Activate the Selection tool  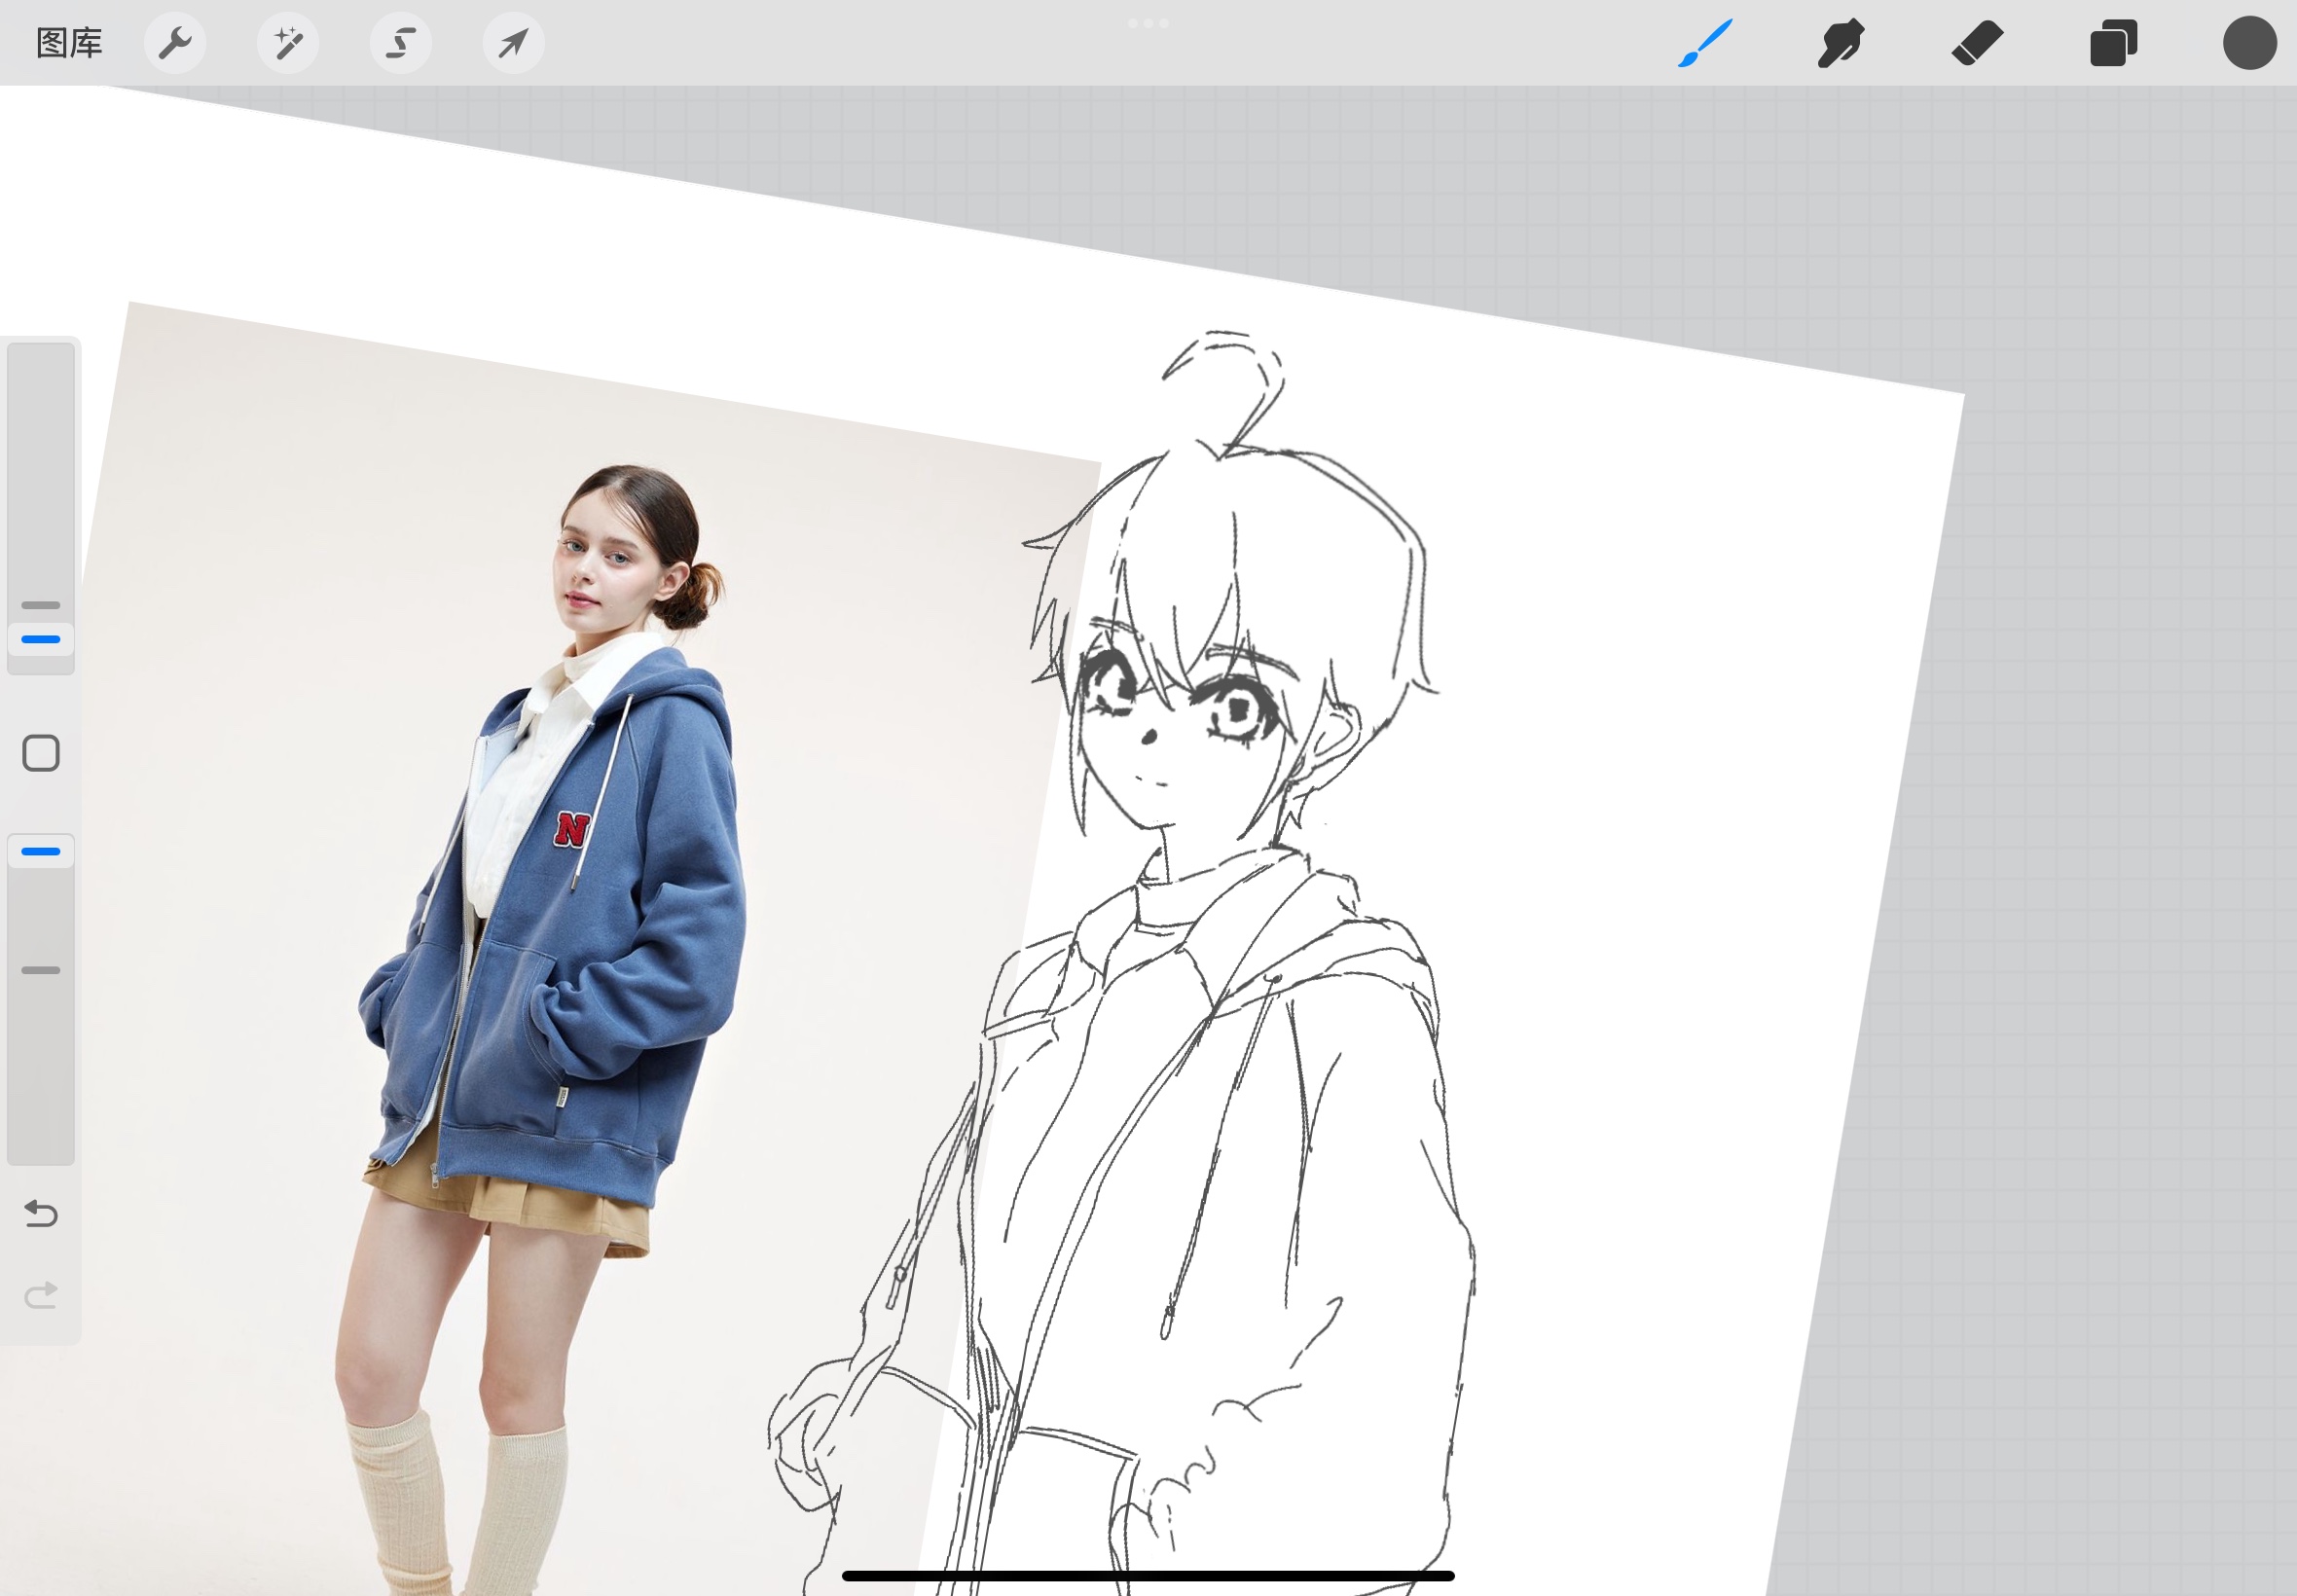click(401, 43)
